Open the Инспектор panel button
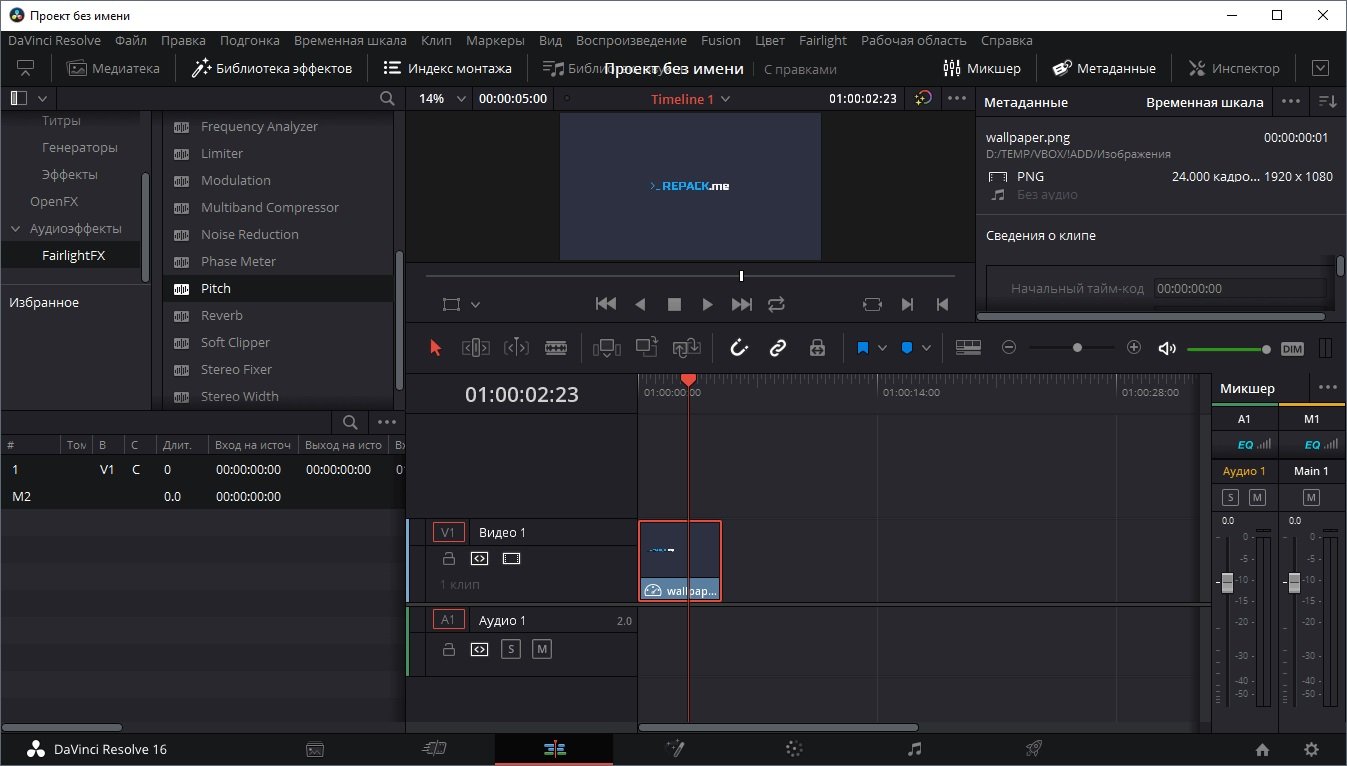Viewport: 1347px width, 766px height. [x=1233, y=68]
